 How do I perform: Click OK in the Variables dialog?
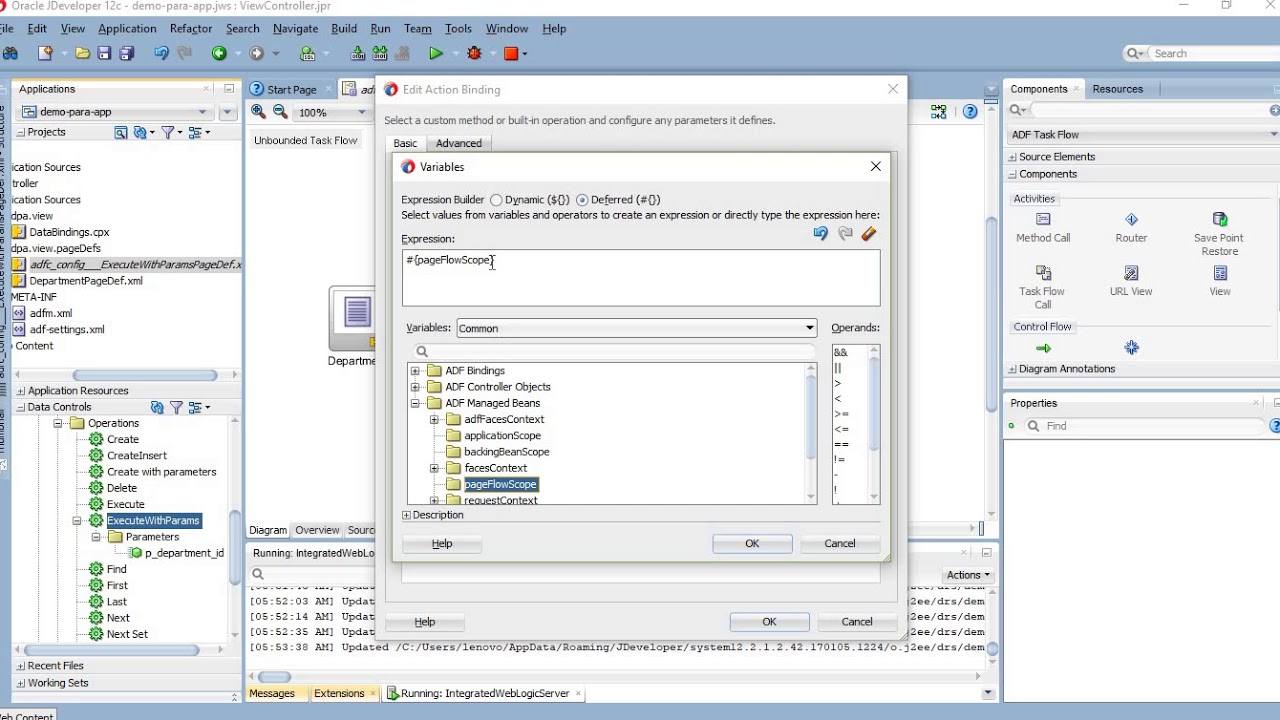tap(752, 543)
